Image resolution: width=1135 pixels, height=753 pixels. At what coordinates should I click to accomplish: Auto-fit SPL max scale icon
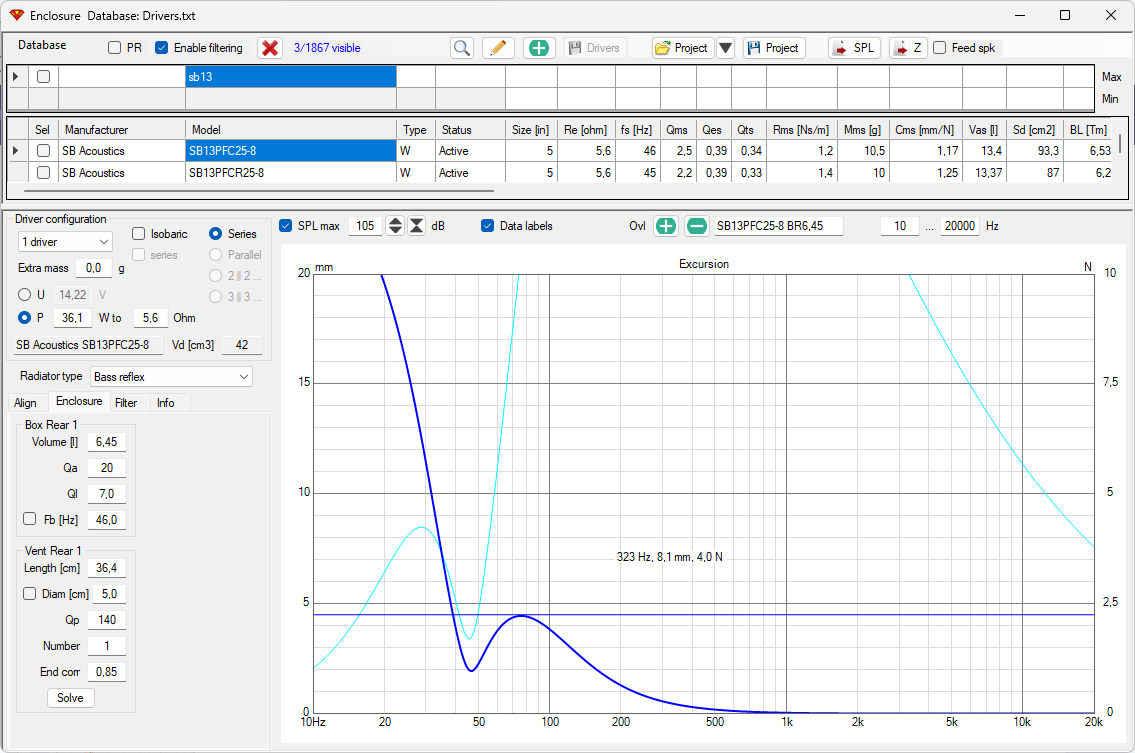point(417,226)
